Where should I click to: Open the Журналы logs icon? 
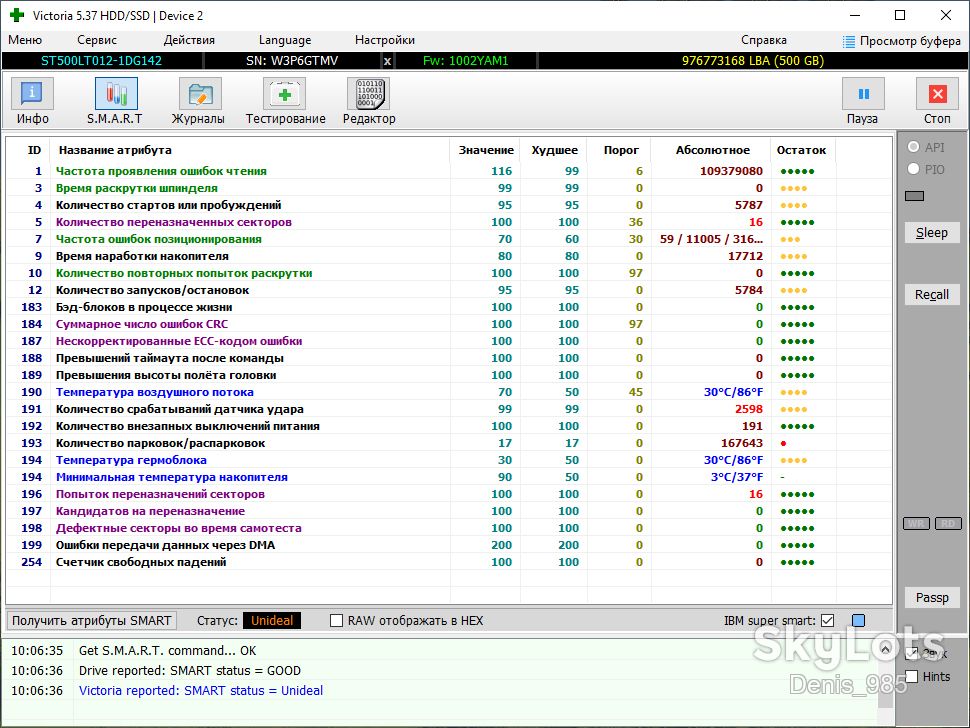coord(200,94)
